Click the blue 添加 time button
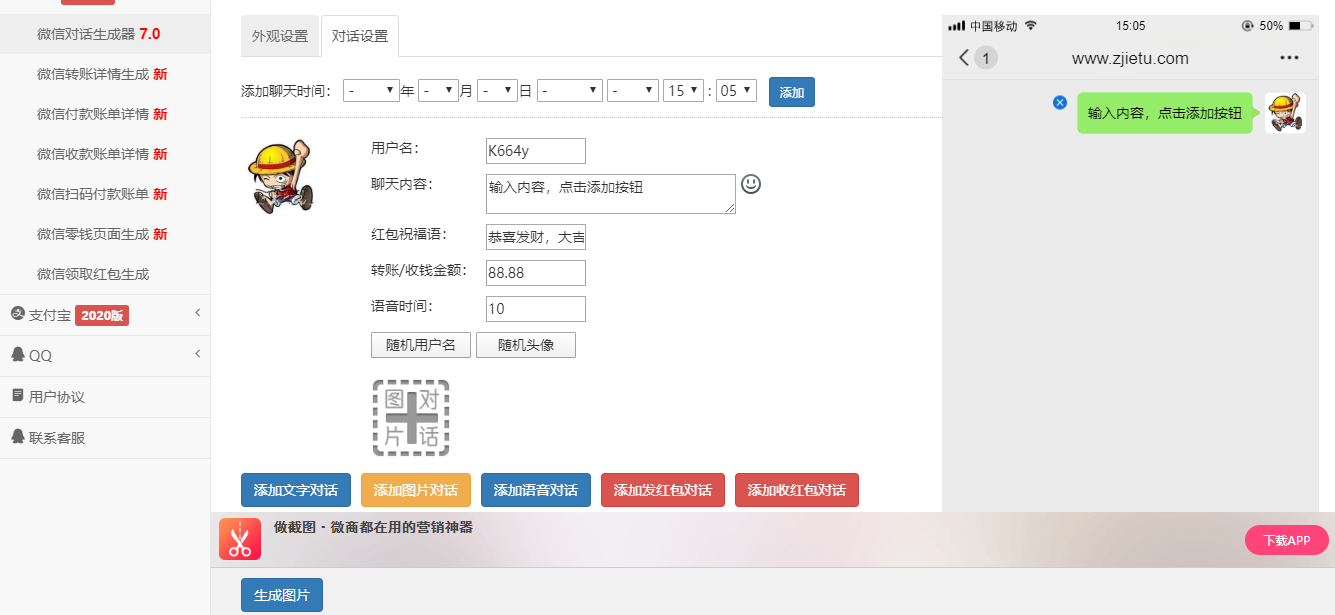The height and width of the screenshot is (615, 1335). (792, 92)
